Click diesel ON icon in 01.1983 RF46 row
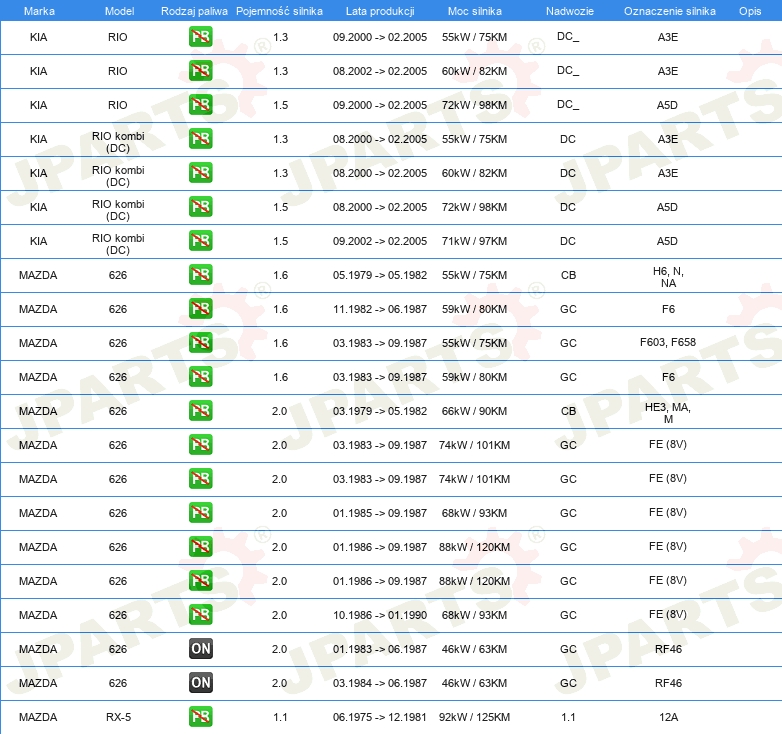The width and height of the screenshot is (782, 734). click(x=200, y=648)
